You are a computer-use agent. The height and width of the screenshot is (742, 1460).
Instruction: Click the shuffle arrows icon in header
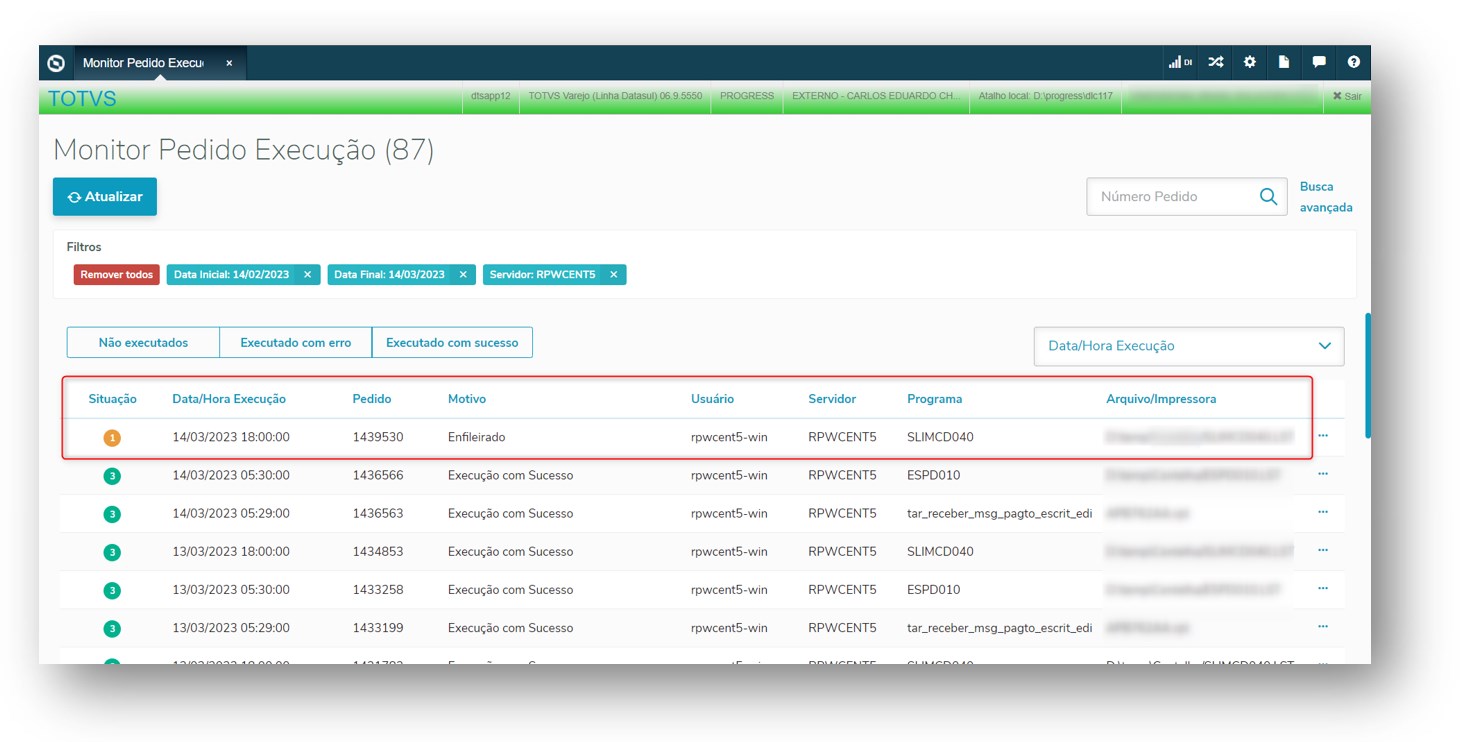pos(1215,62)
